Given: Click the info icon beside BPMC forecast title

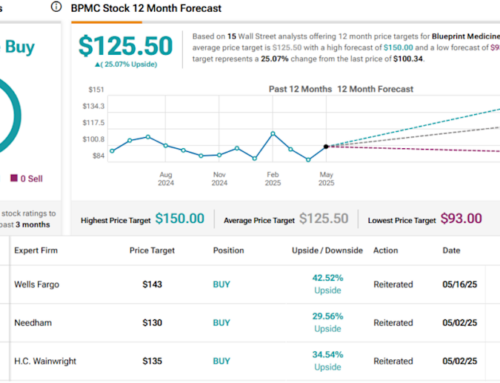Looking at the screenshot, I should 56,7.
